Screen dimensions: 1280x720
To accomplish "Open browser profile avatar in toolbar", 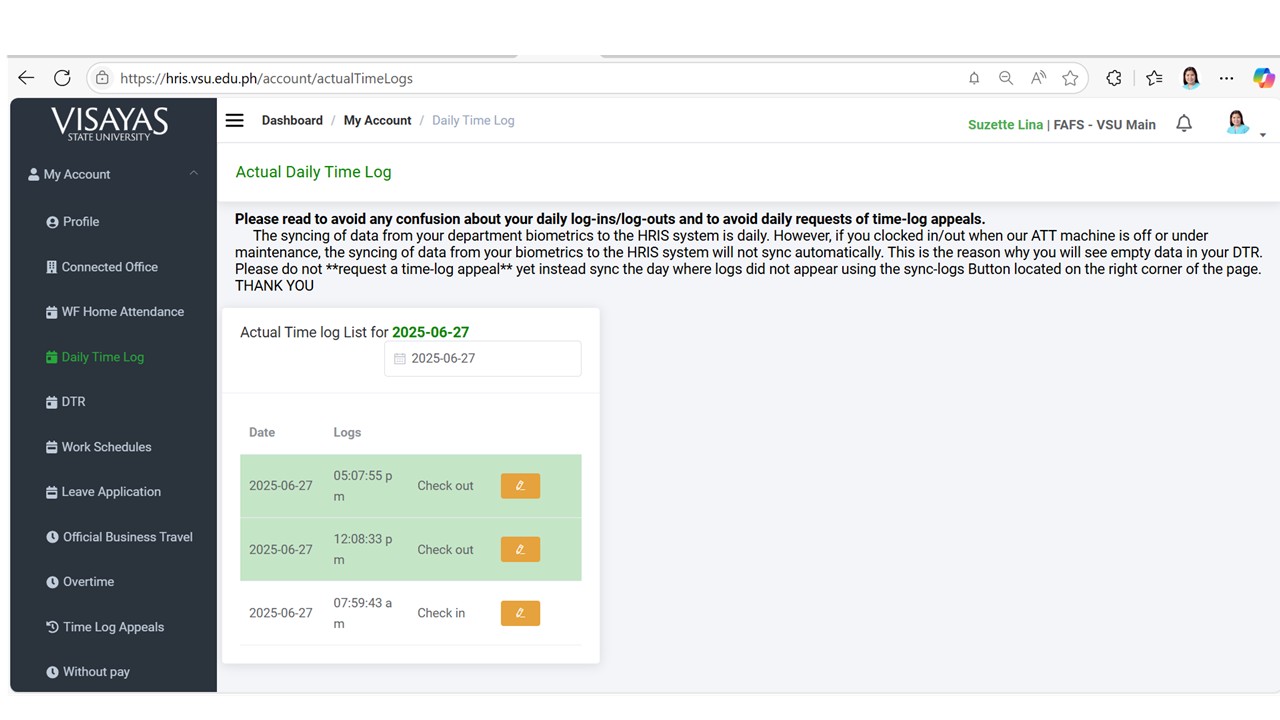I will click(x=1190, y=78).
